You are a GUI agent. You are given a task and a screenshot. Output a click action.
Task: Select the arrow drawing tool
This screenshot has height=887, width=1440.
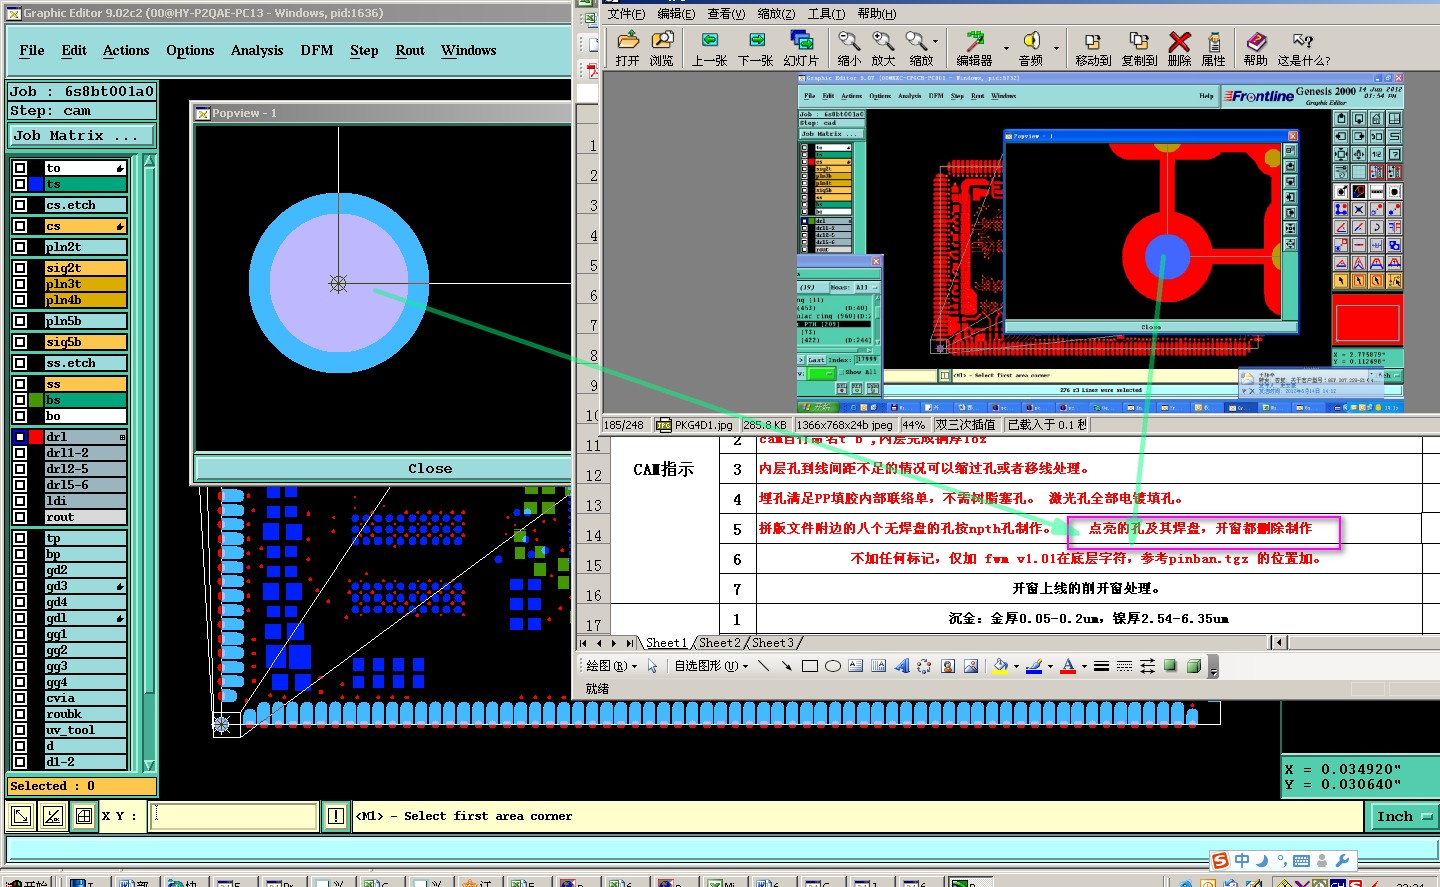pos(787,666)
